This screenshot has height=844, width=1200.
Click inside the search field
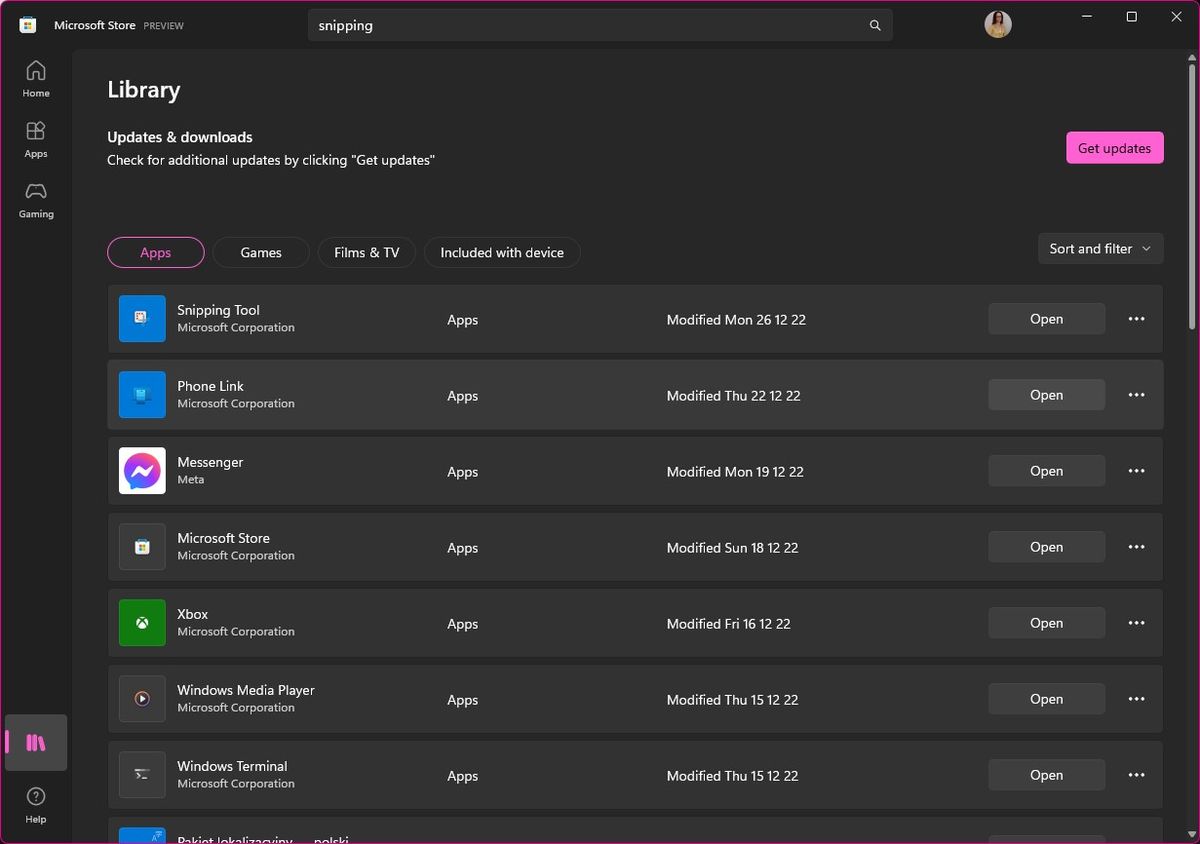(x=600, y=25)
